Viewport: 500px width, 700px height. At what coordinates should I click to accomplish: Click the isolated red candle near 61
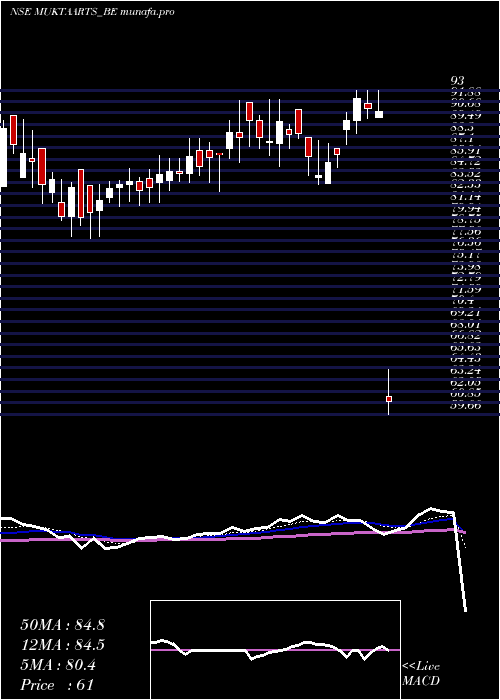pos(389,399)
